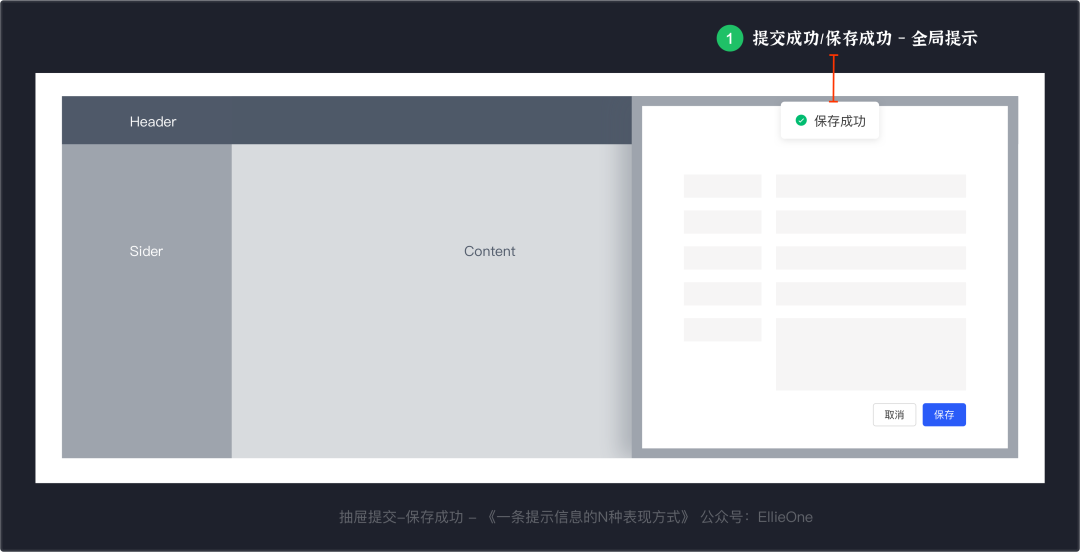1080x552 pixels.
Task: Focus the second form input field placeholder
Action: (870, 222)
